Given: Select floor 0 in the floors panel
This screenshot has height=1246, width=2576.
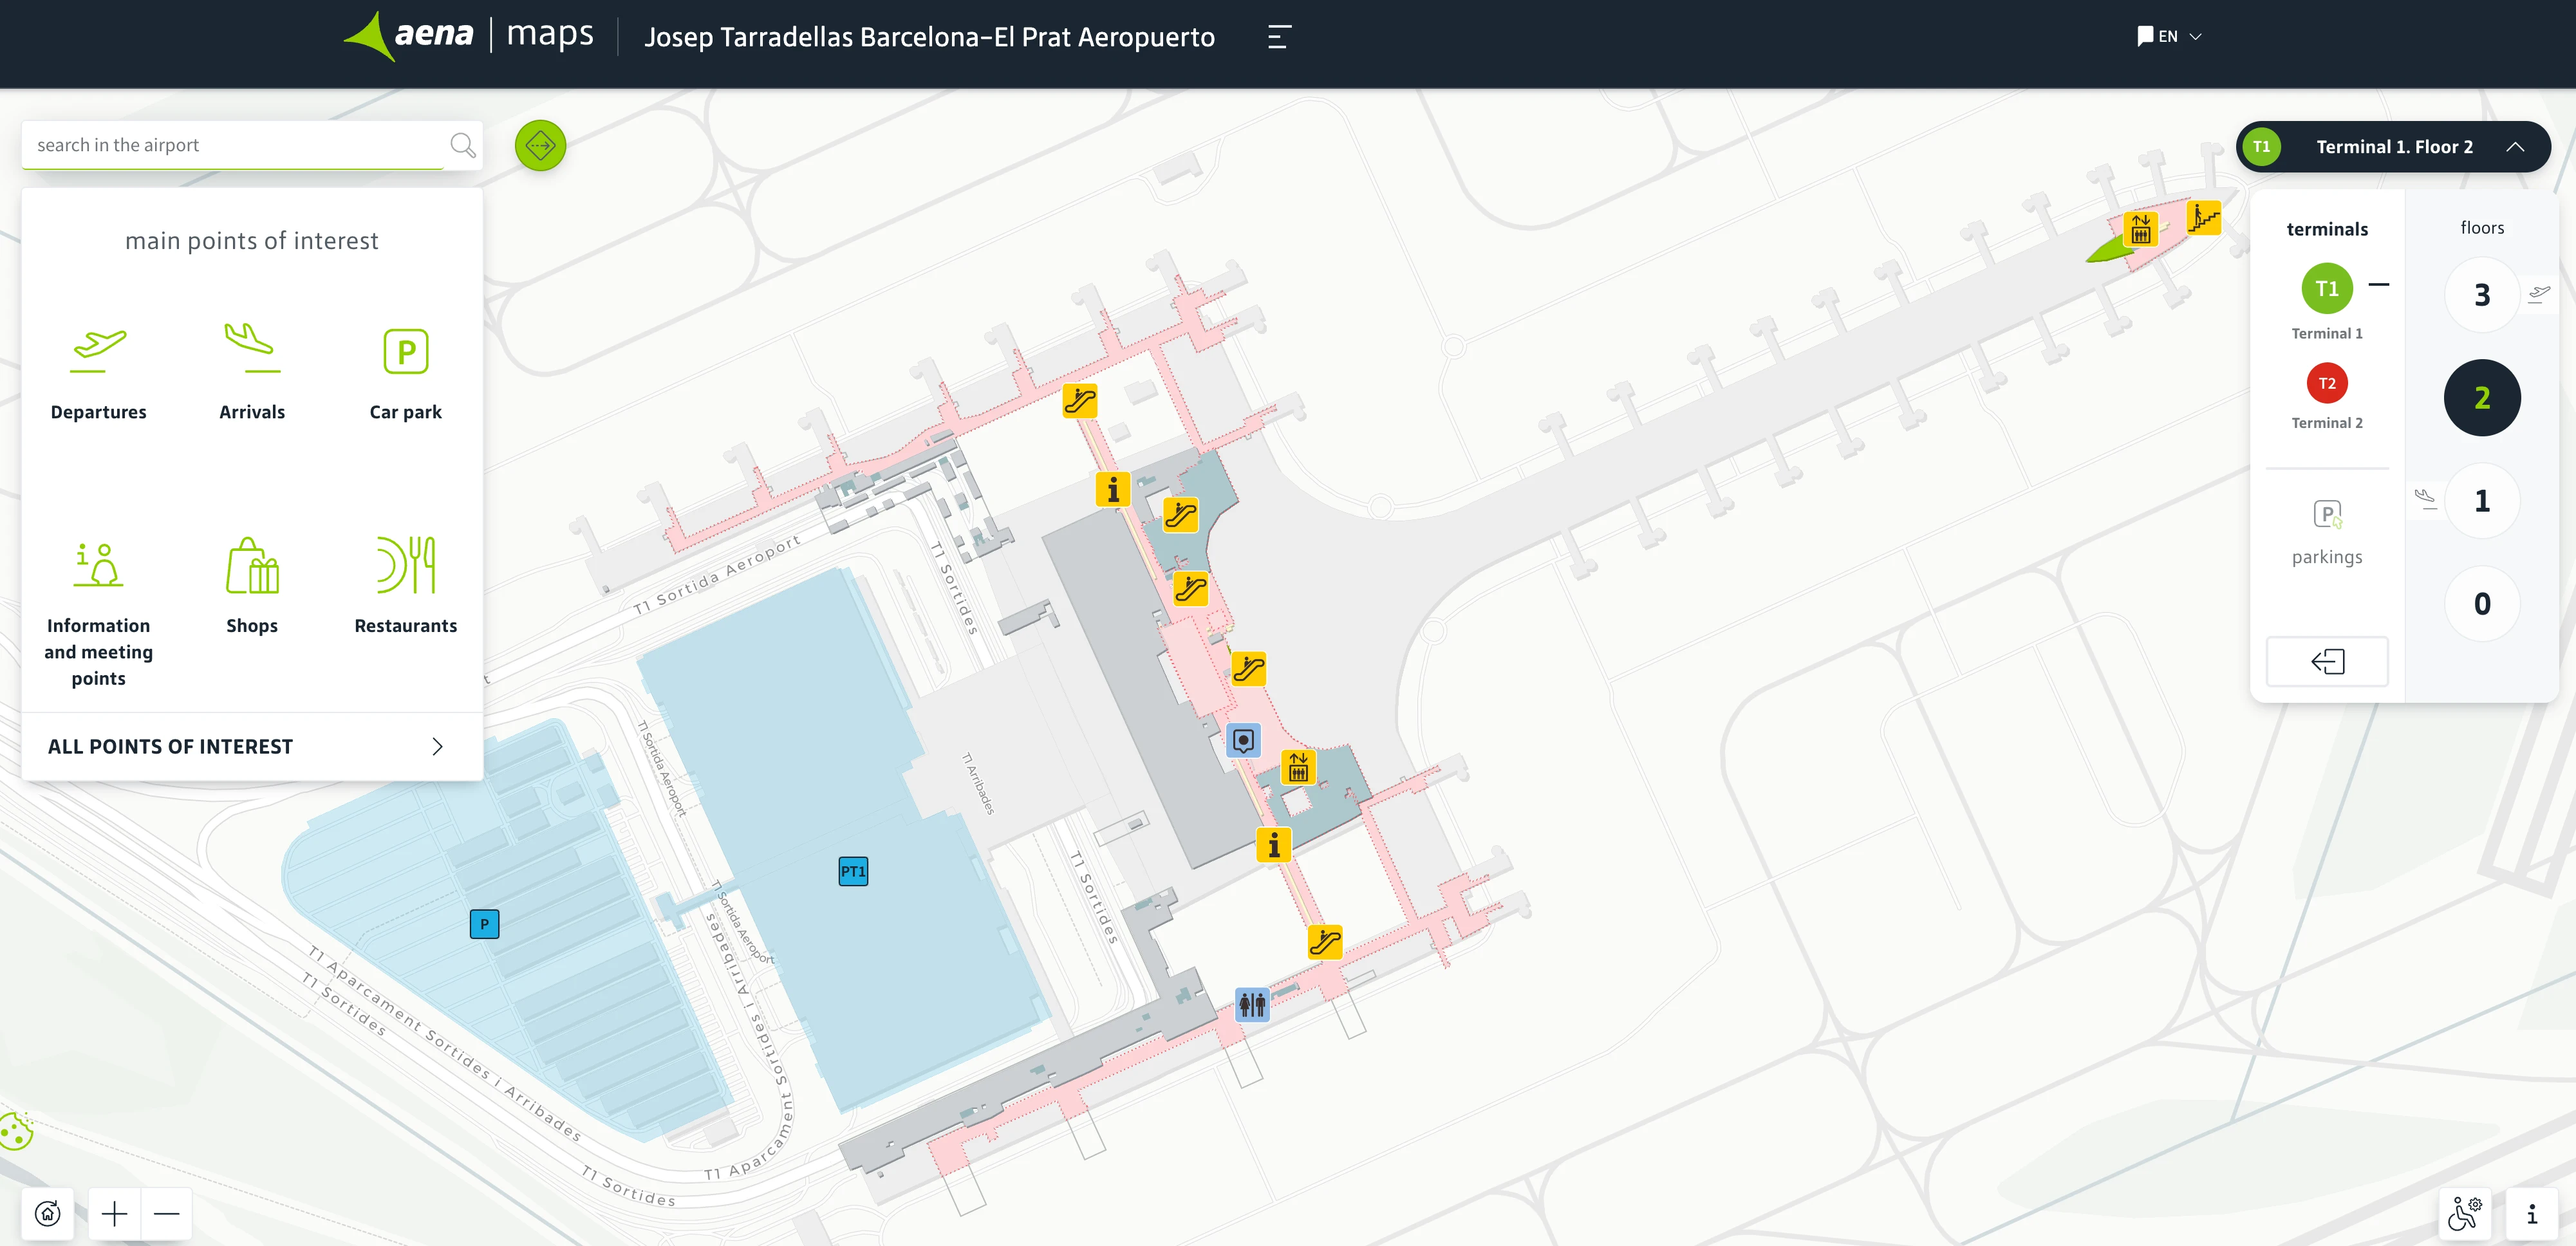Looking at the screenshot, I should [x=2482, y=603].
